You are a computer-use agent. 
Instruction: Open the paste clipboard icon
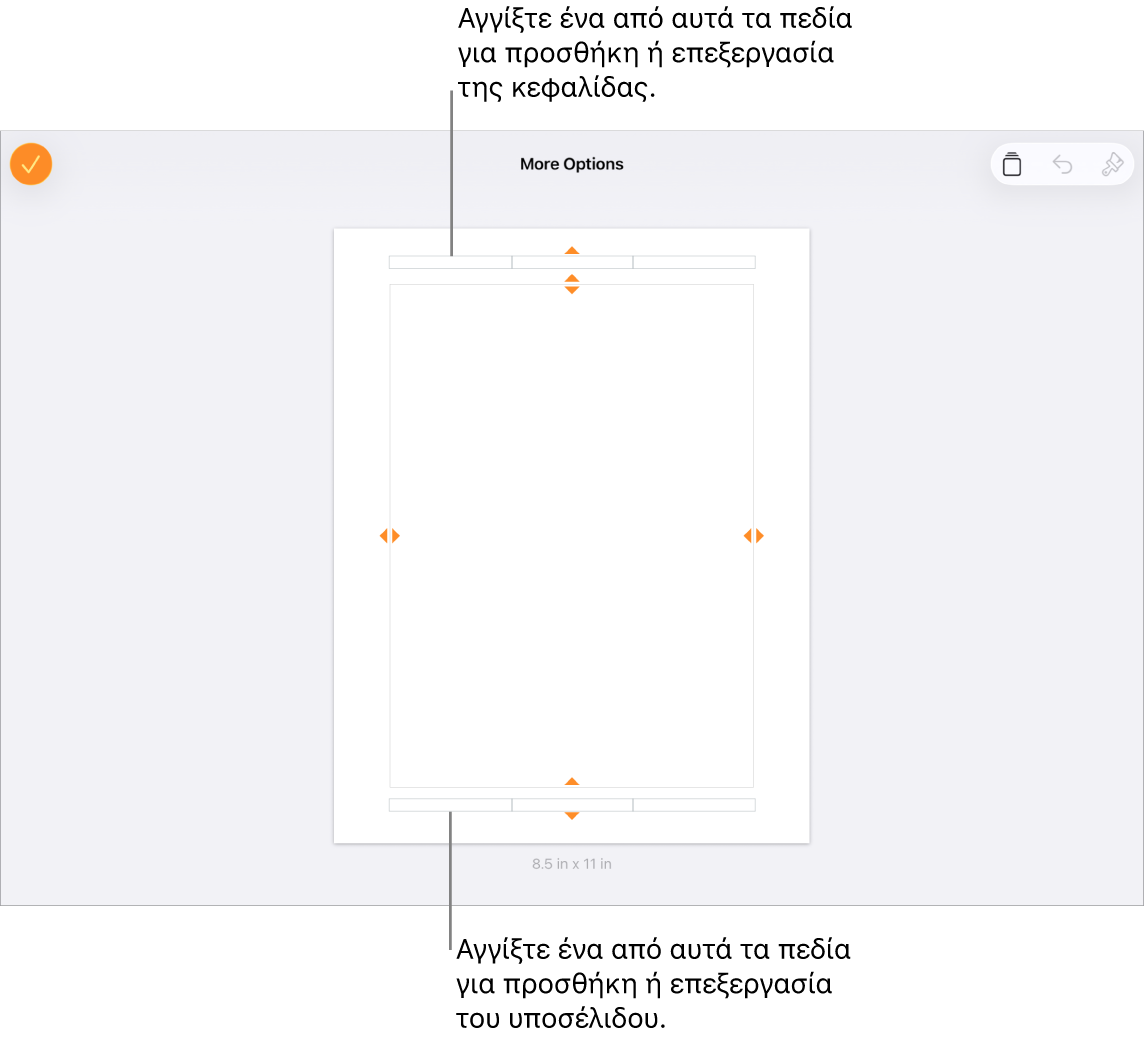[1012, 164]
